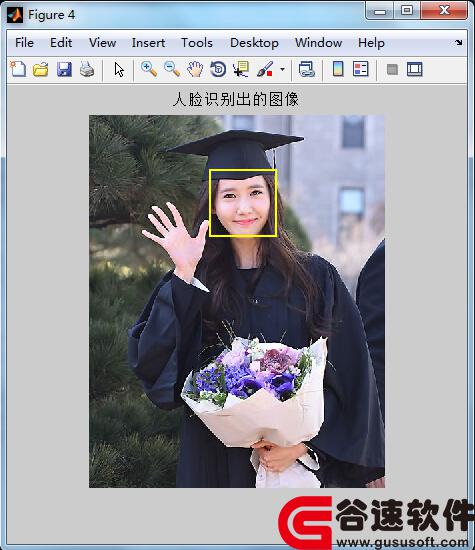This screenshot has width=475, height=550.
Task: Click the MATLAB logo in title bar
Action: coord(15,15)
